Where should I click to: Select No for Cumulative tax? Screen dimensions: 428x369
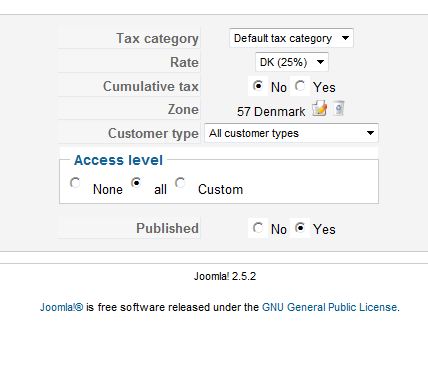(258, 86)
